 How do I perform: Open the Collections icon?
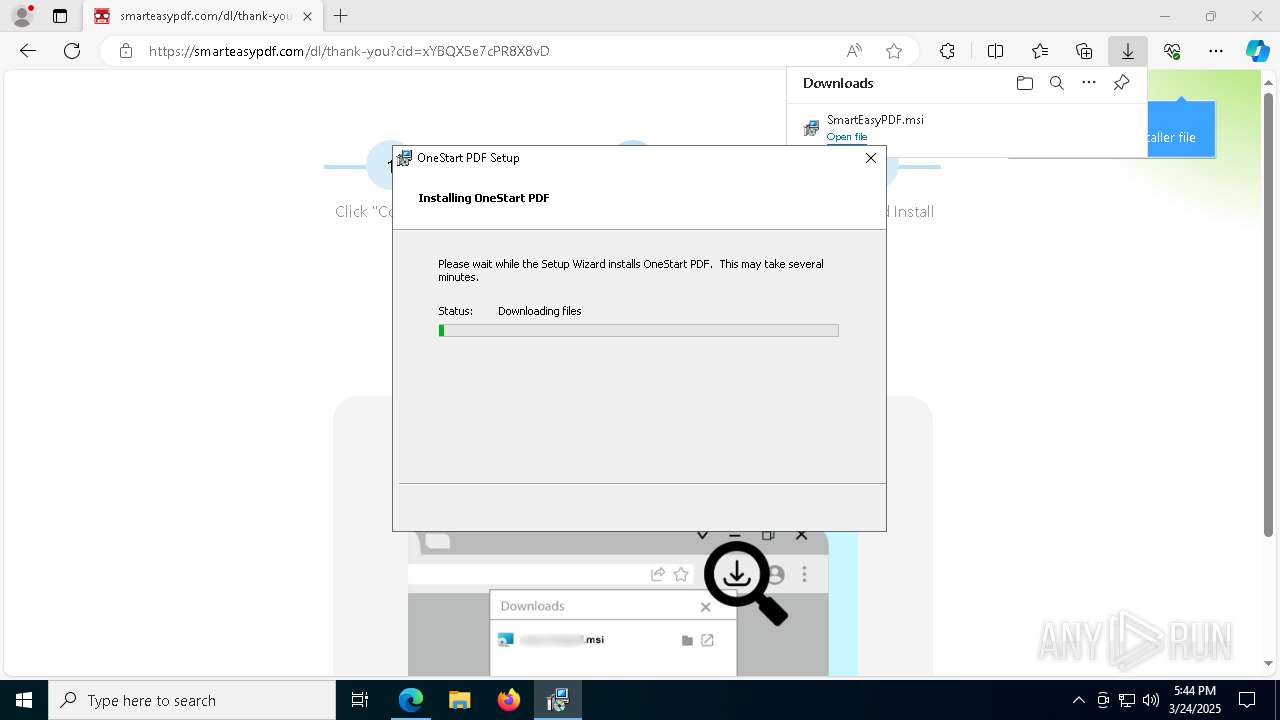coord(1084,51)
